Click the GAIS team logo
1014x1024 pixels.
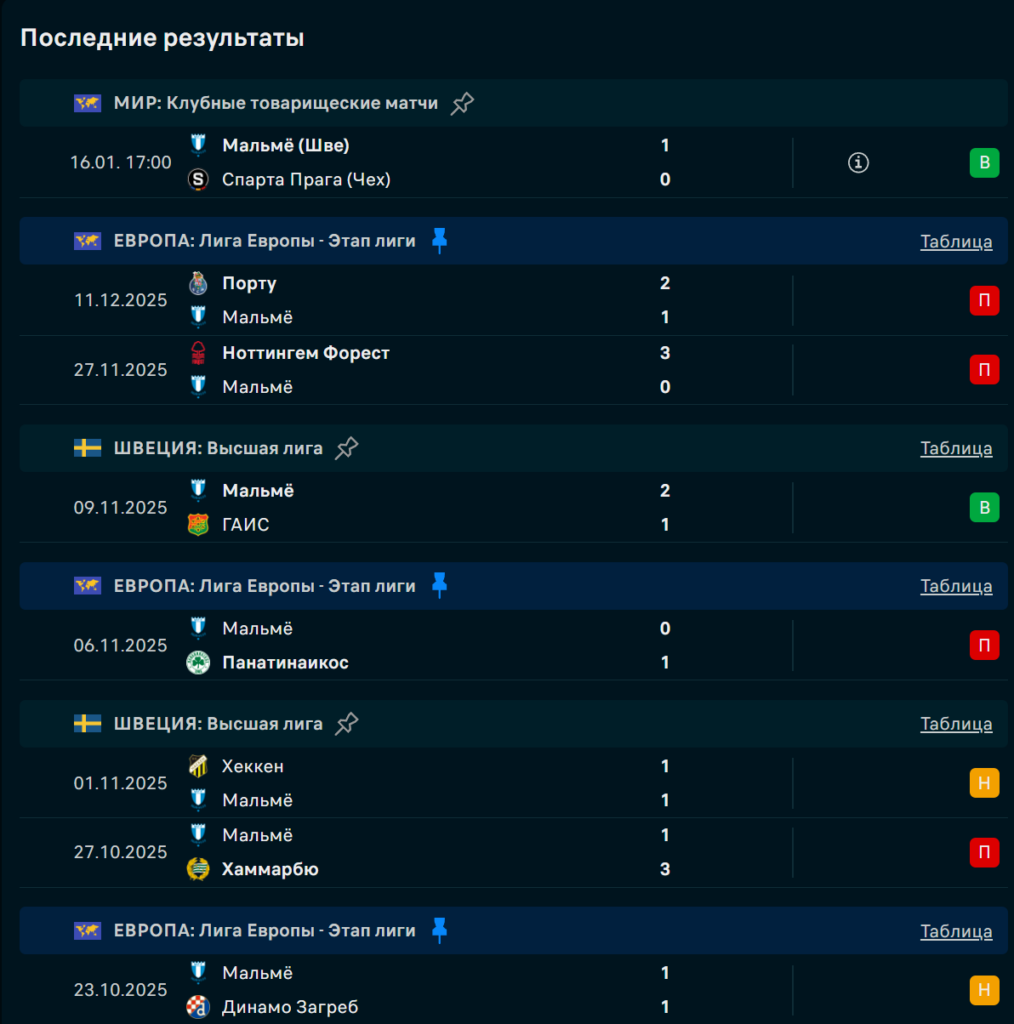[198, 525]
